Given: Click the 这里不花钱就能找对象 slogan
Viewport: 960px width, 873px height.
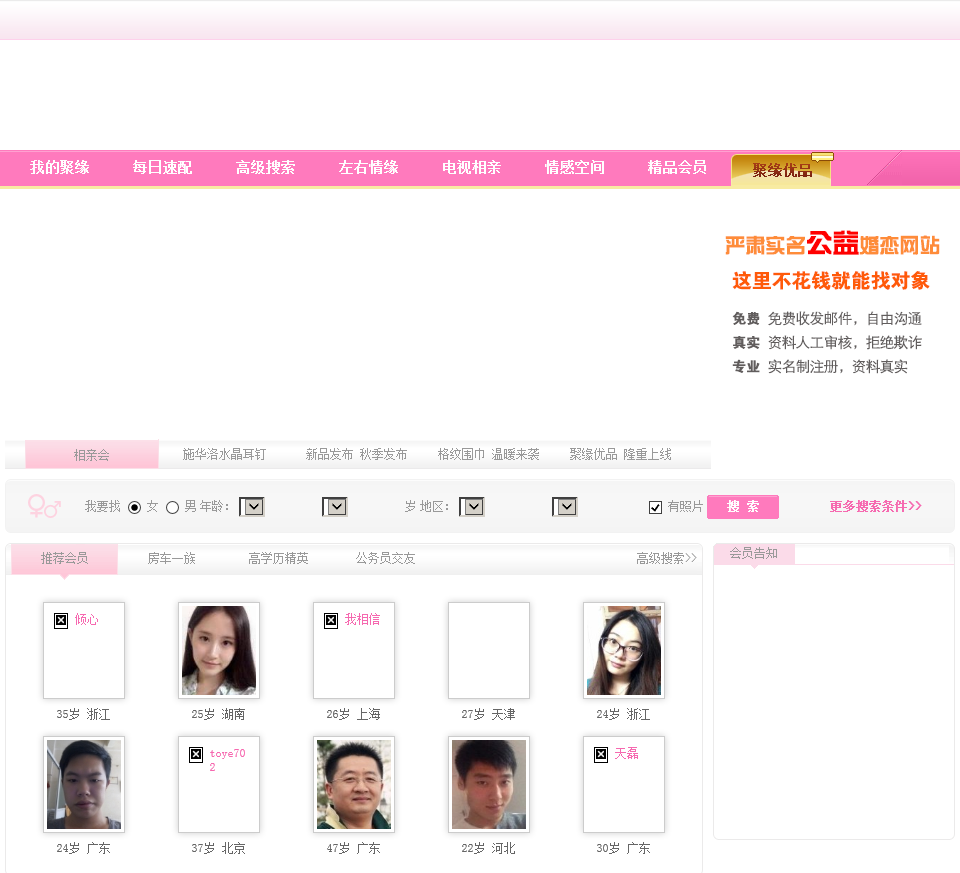Looking at the screenshot, I should 831,281.
